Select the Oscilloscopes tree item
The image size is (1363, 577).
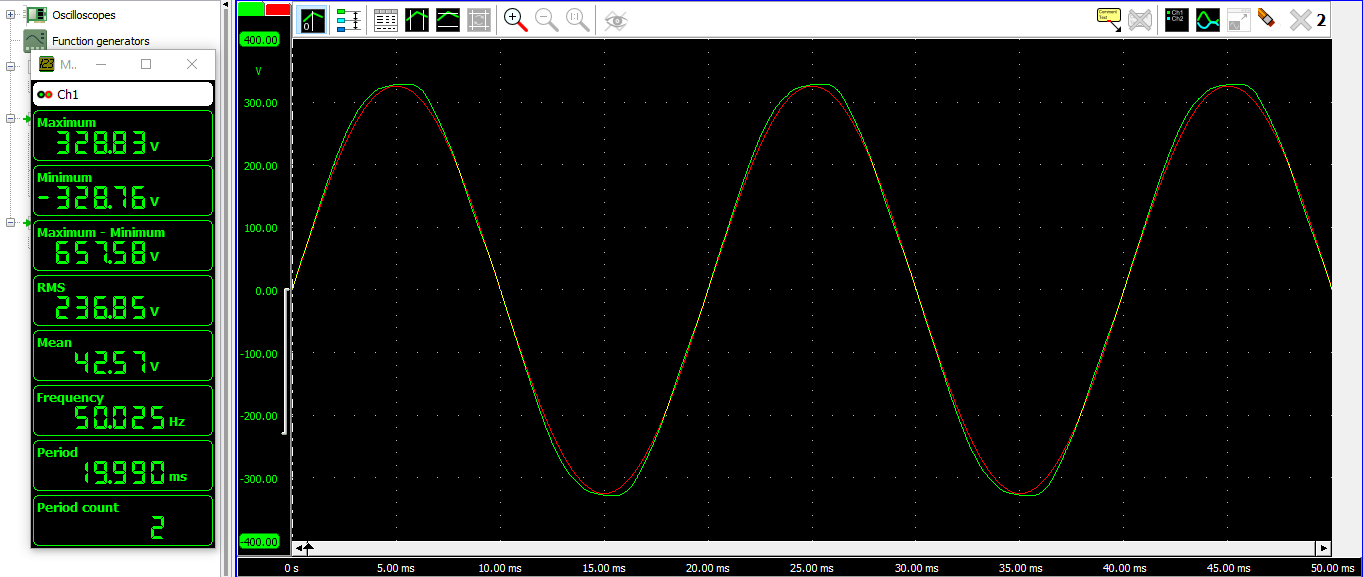(x=83, y=15)
